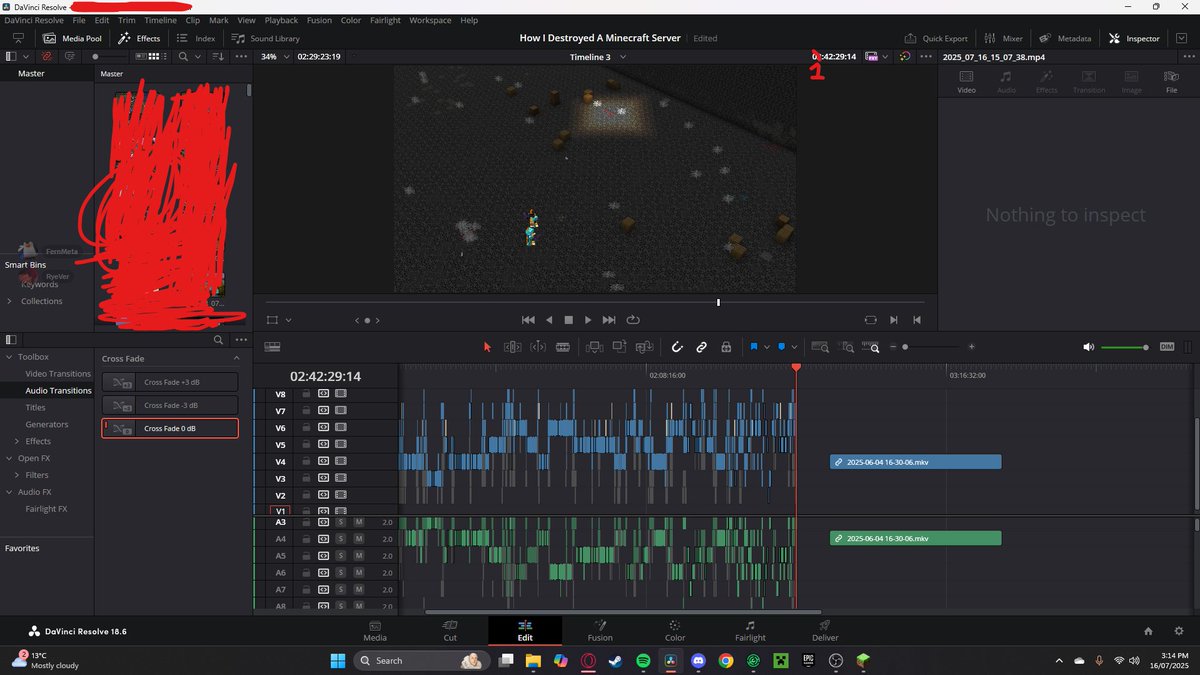Solo track A4 with S button
The image size is (1200, 675).
tap(340, 539)
